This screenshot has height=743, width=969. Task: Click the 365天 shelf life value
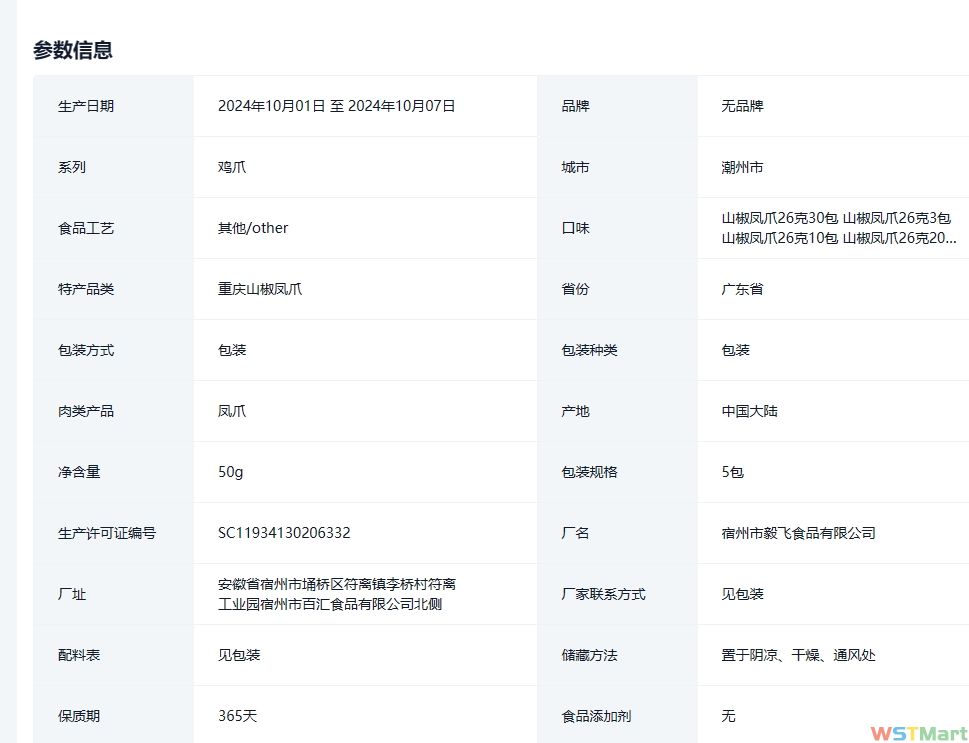pos(238,716)
